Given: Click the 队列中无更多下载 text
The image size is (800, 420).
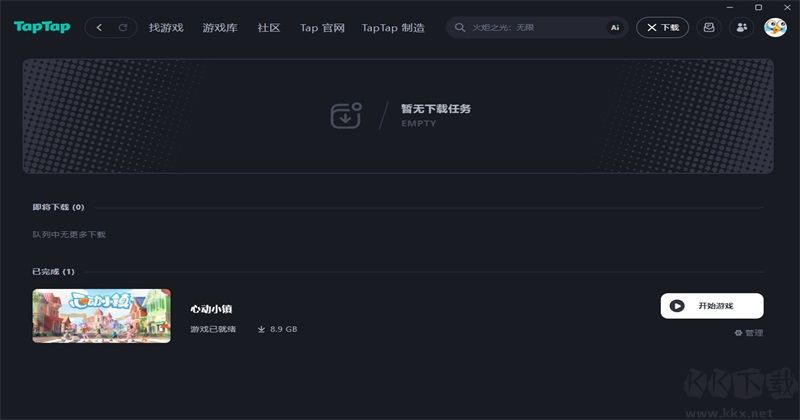Looking at the screenshot, I should coord(69,235).
